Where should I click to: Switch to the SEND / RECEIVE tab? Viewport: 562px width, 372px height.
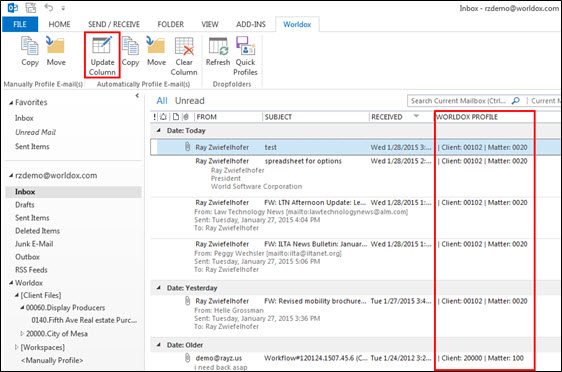click(x=114, y=24)
